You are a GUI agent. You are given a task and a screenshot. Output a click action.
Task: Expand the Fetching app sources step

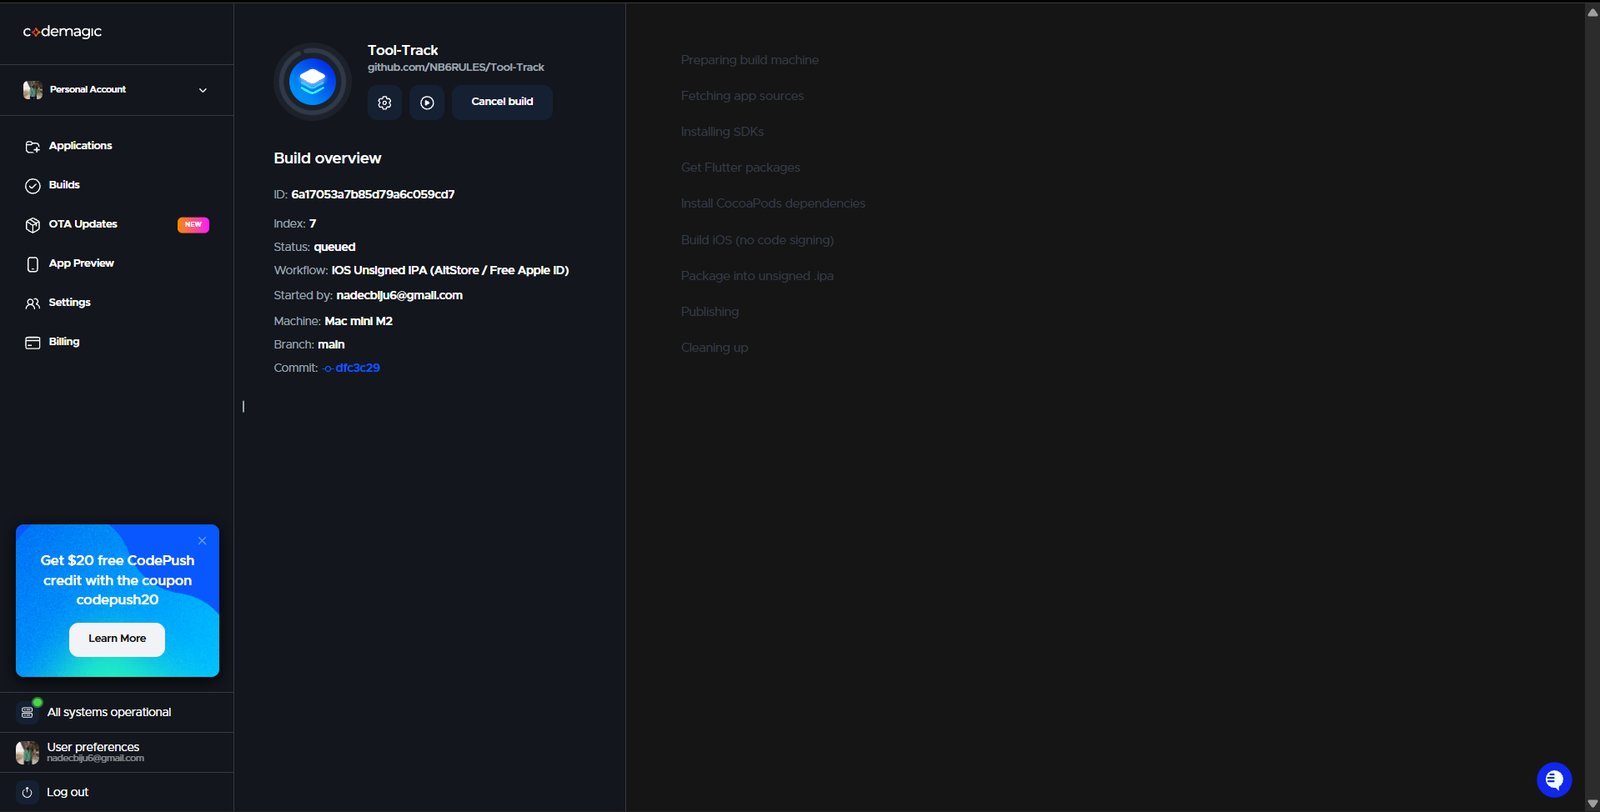coord(742,96)
